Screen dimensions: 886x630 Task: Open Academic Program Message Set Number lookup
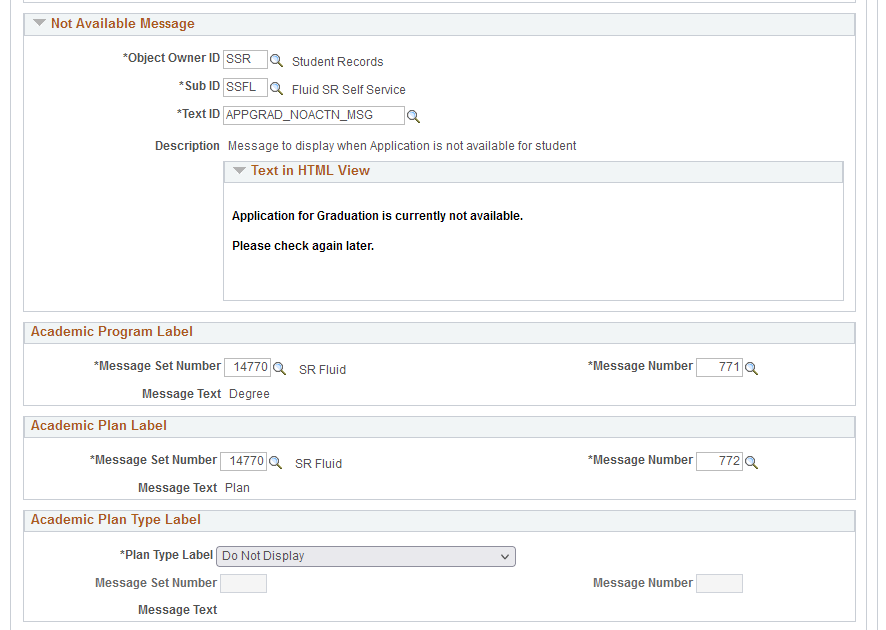click(279, 368)
